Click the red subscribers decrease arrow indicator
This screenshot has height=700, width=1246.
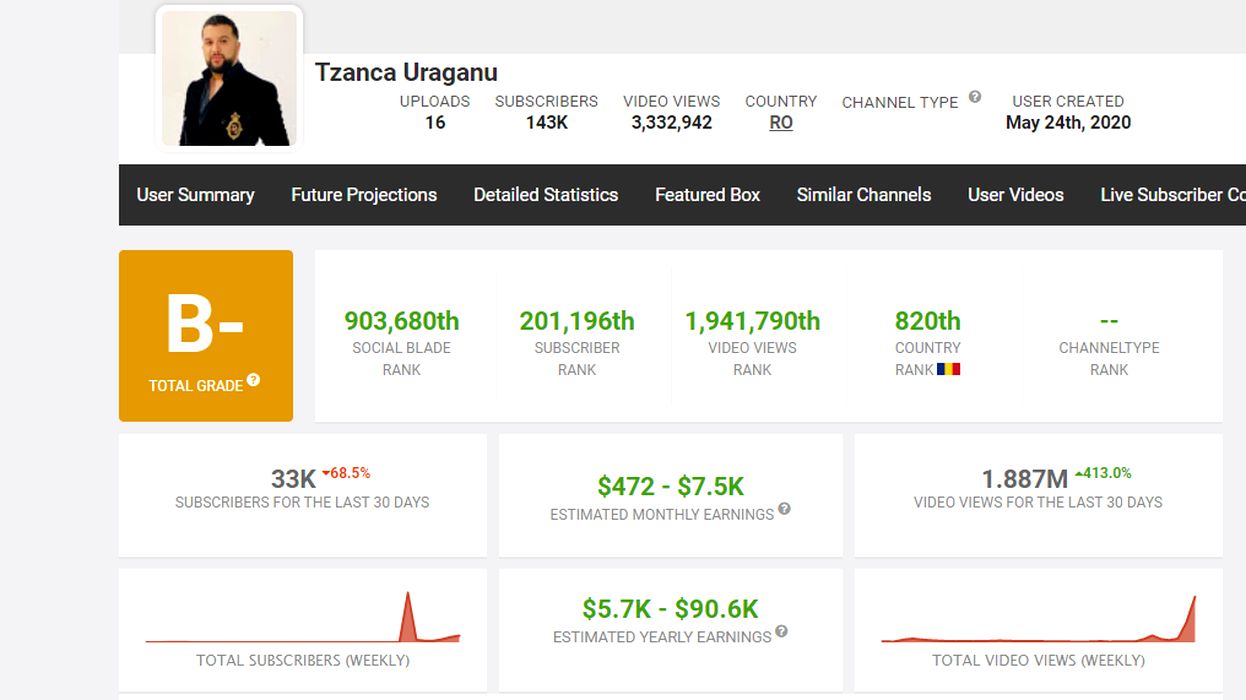(326, 473)
